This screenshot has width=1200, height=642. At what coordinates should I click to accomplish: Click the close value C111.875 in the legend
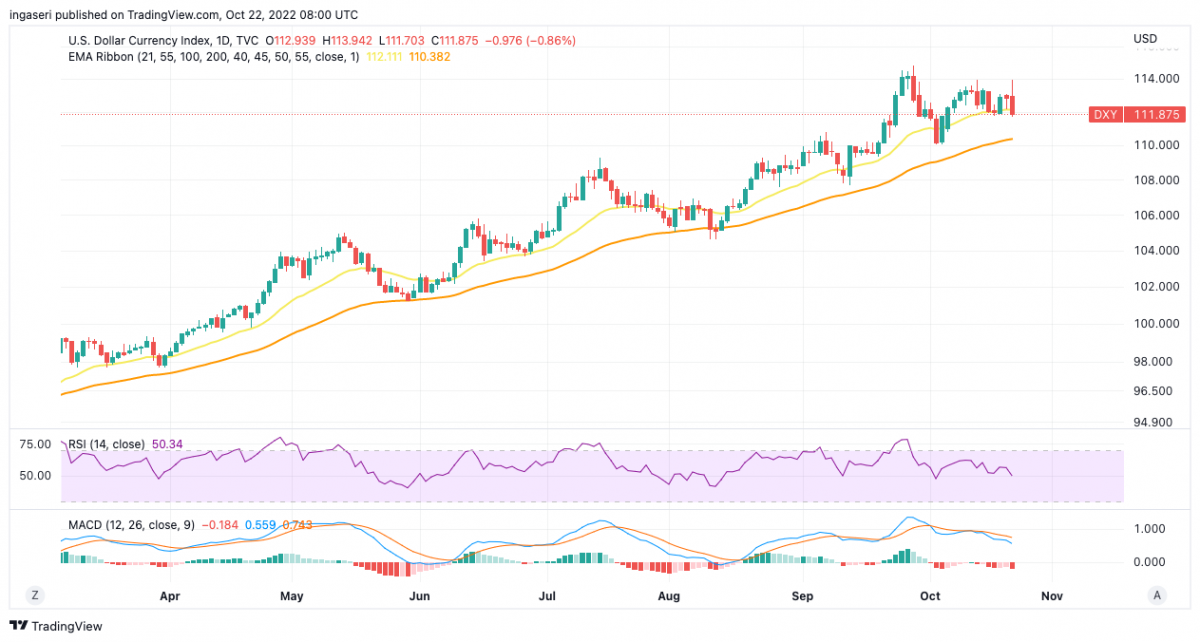[455, 40]
